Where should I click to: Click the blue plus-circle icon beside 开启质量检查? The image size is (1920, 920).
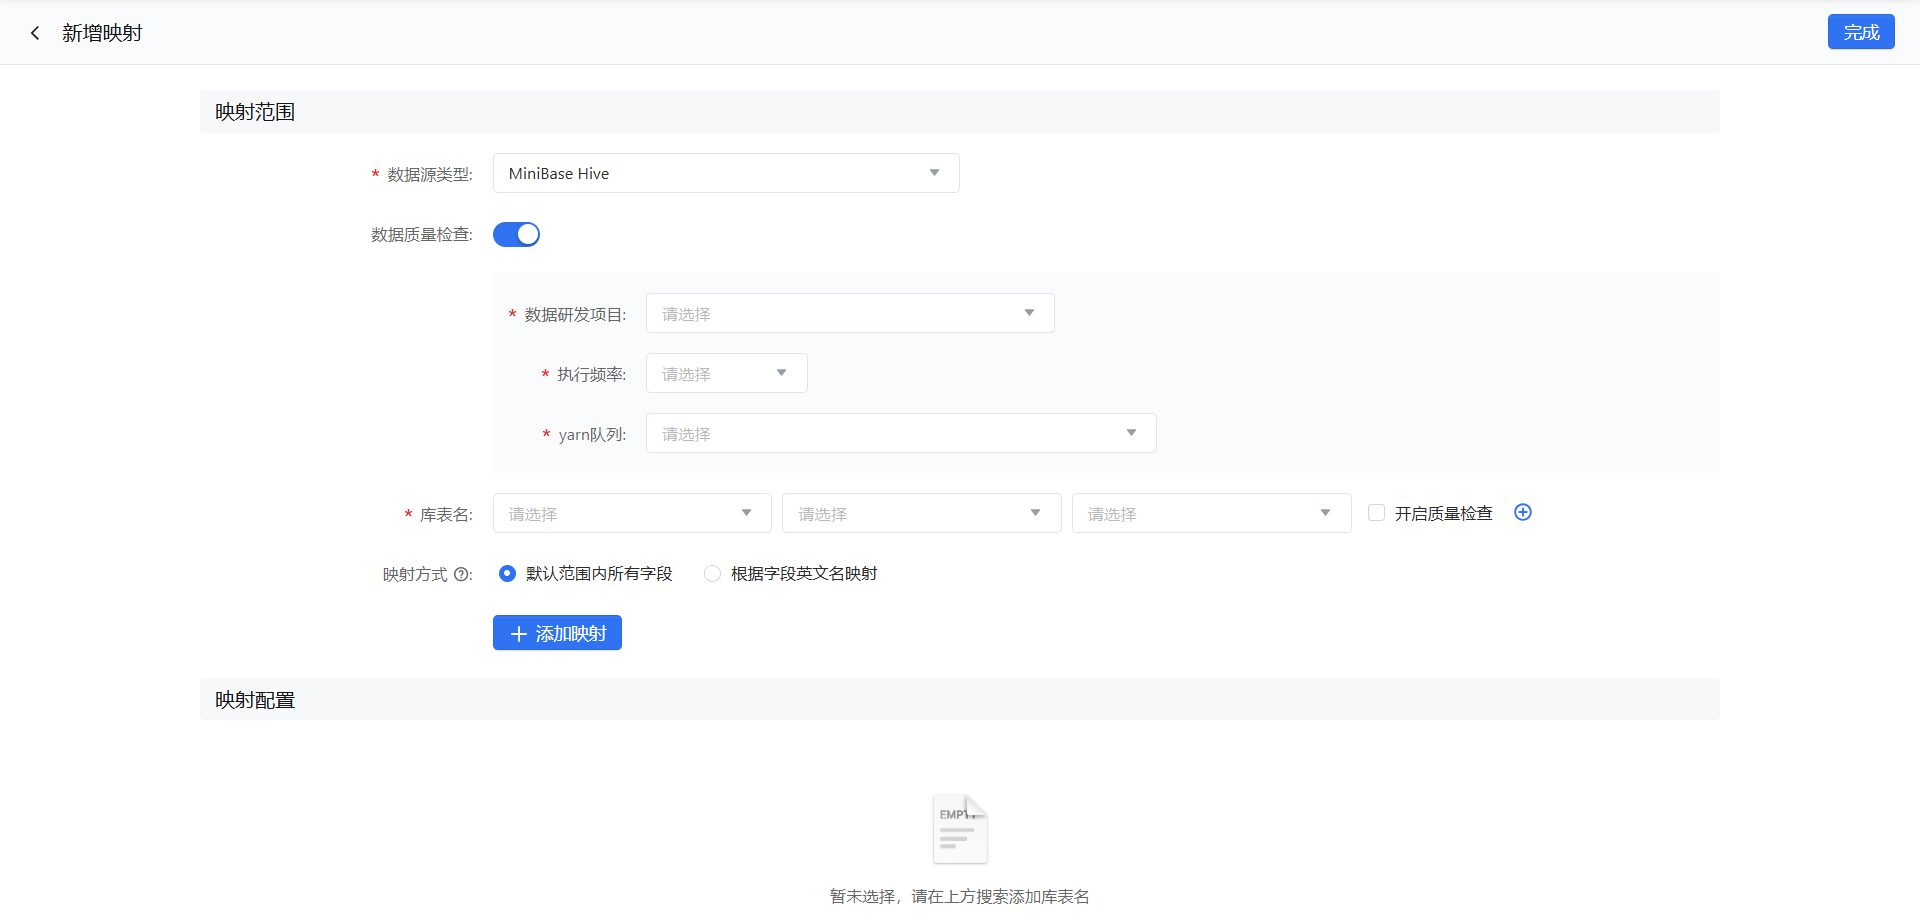[1523, 512]
